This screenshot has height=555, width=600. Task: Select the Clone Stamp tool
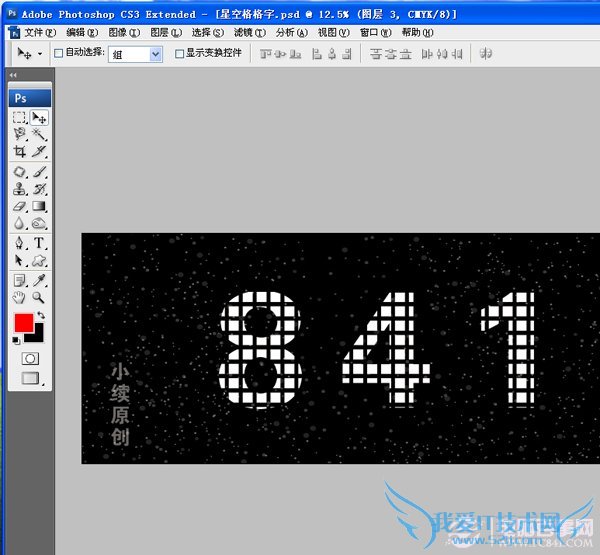pyautogui.click(x=19, y=189)
